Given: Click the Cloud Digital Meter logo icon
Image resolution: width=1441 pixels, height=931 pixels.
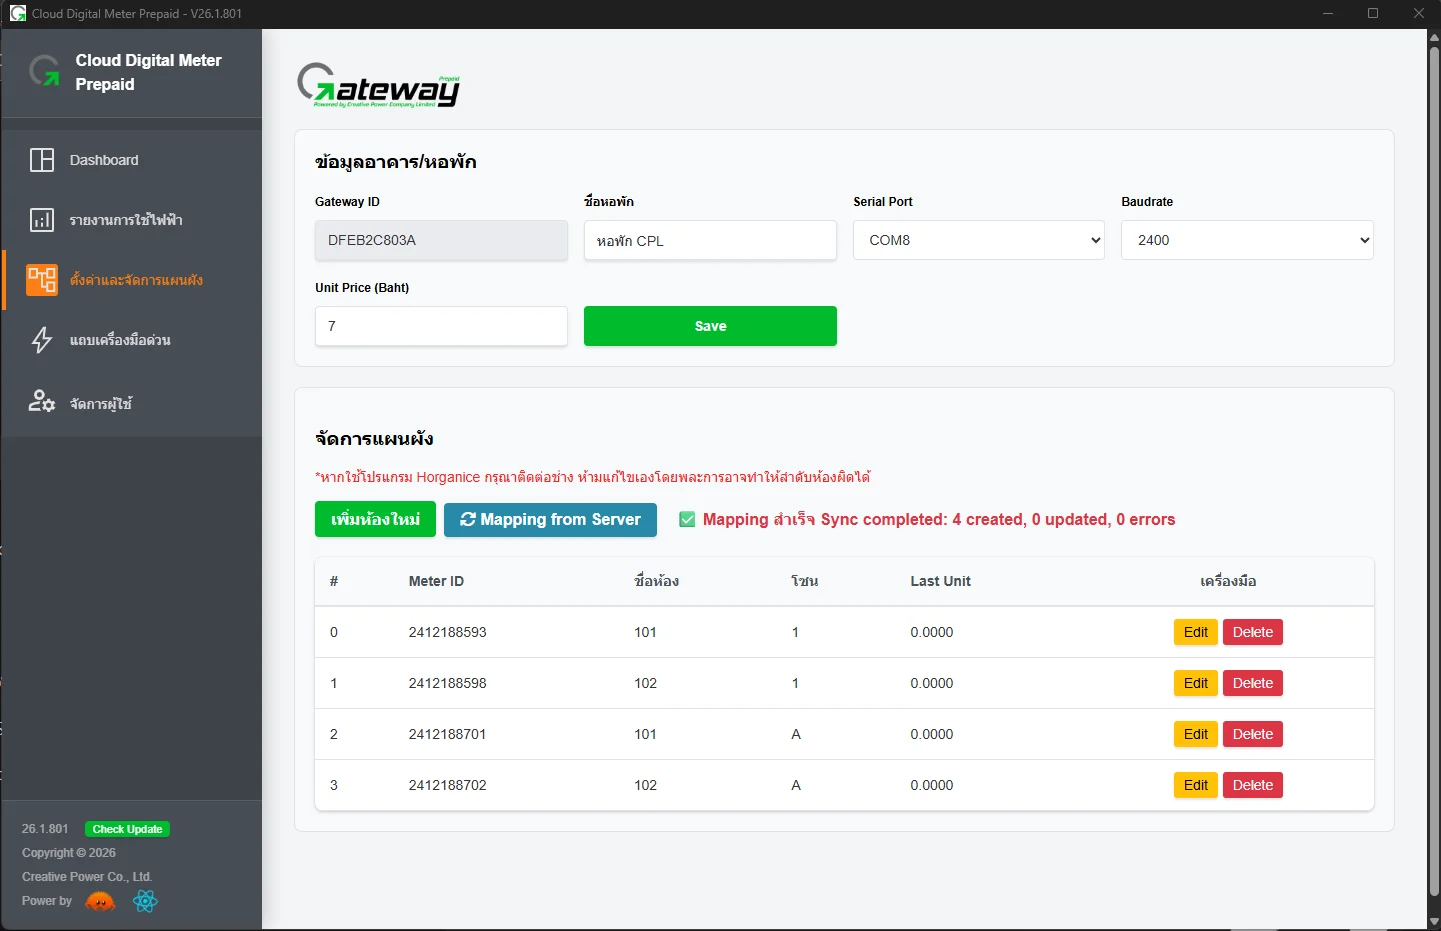Looking at the screenshot, I should [45, 71].
